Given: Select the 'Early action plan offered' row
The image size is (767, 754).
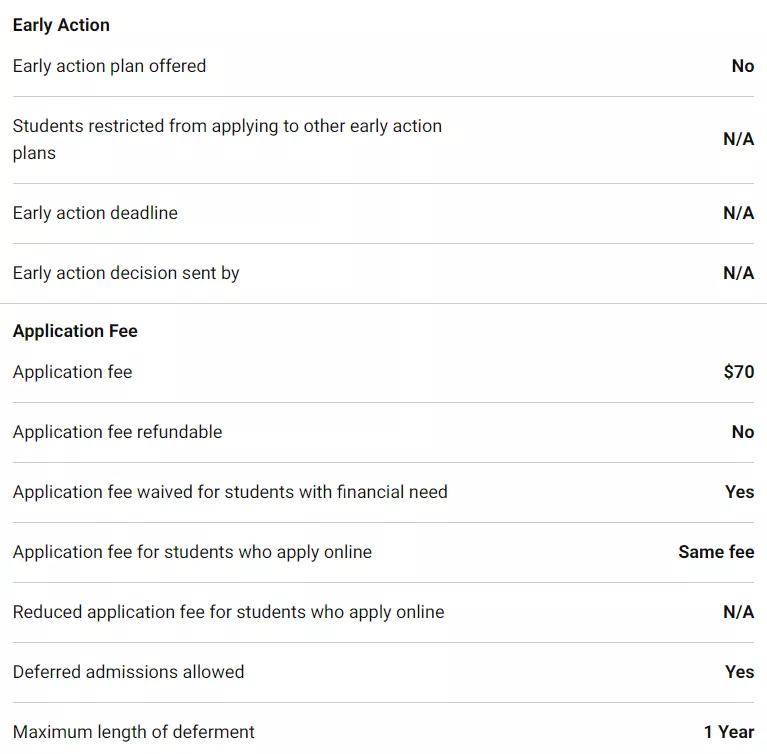Looking at the screenshot, I should 383,66.
